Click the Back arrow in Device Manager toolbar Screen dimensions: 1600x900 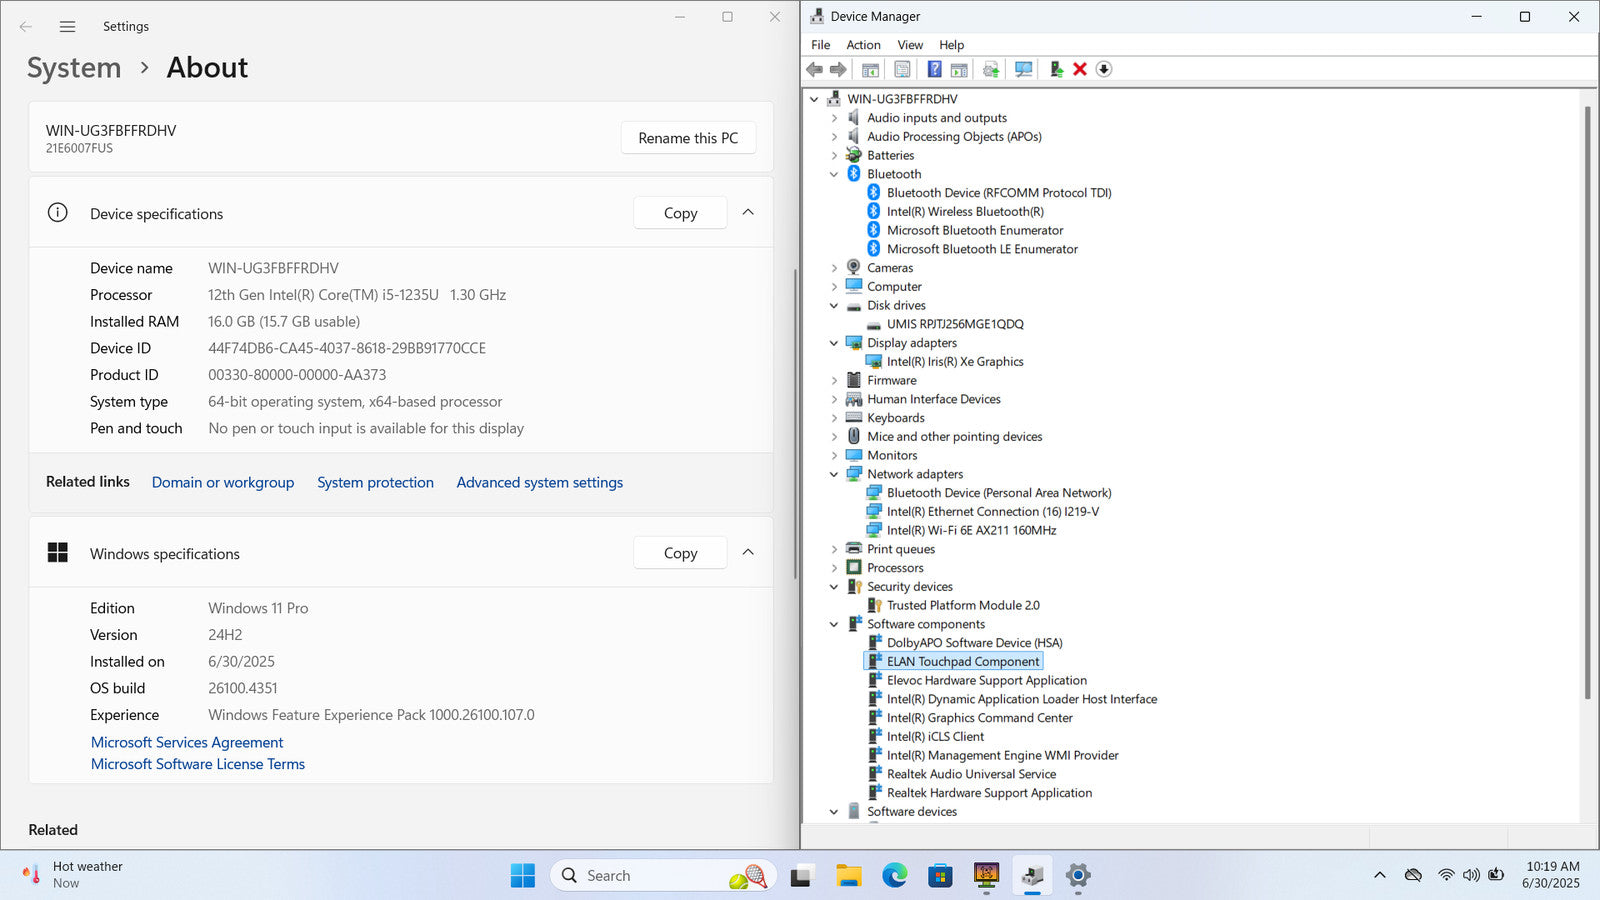pyautogui.click(x=815, y=69)
